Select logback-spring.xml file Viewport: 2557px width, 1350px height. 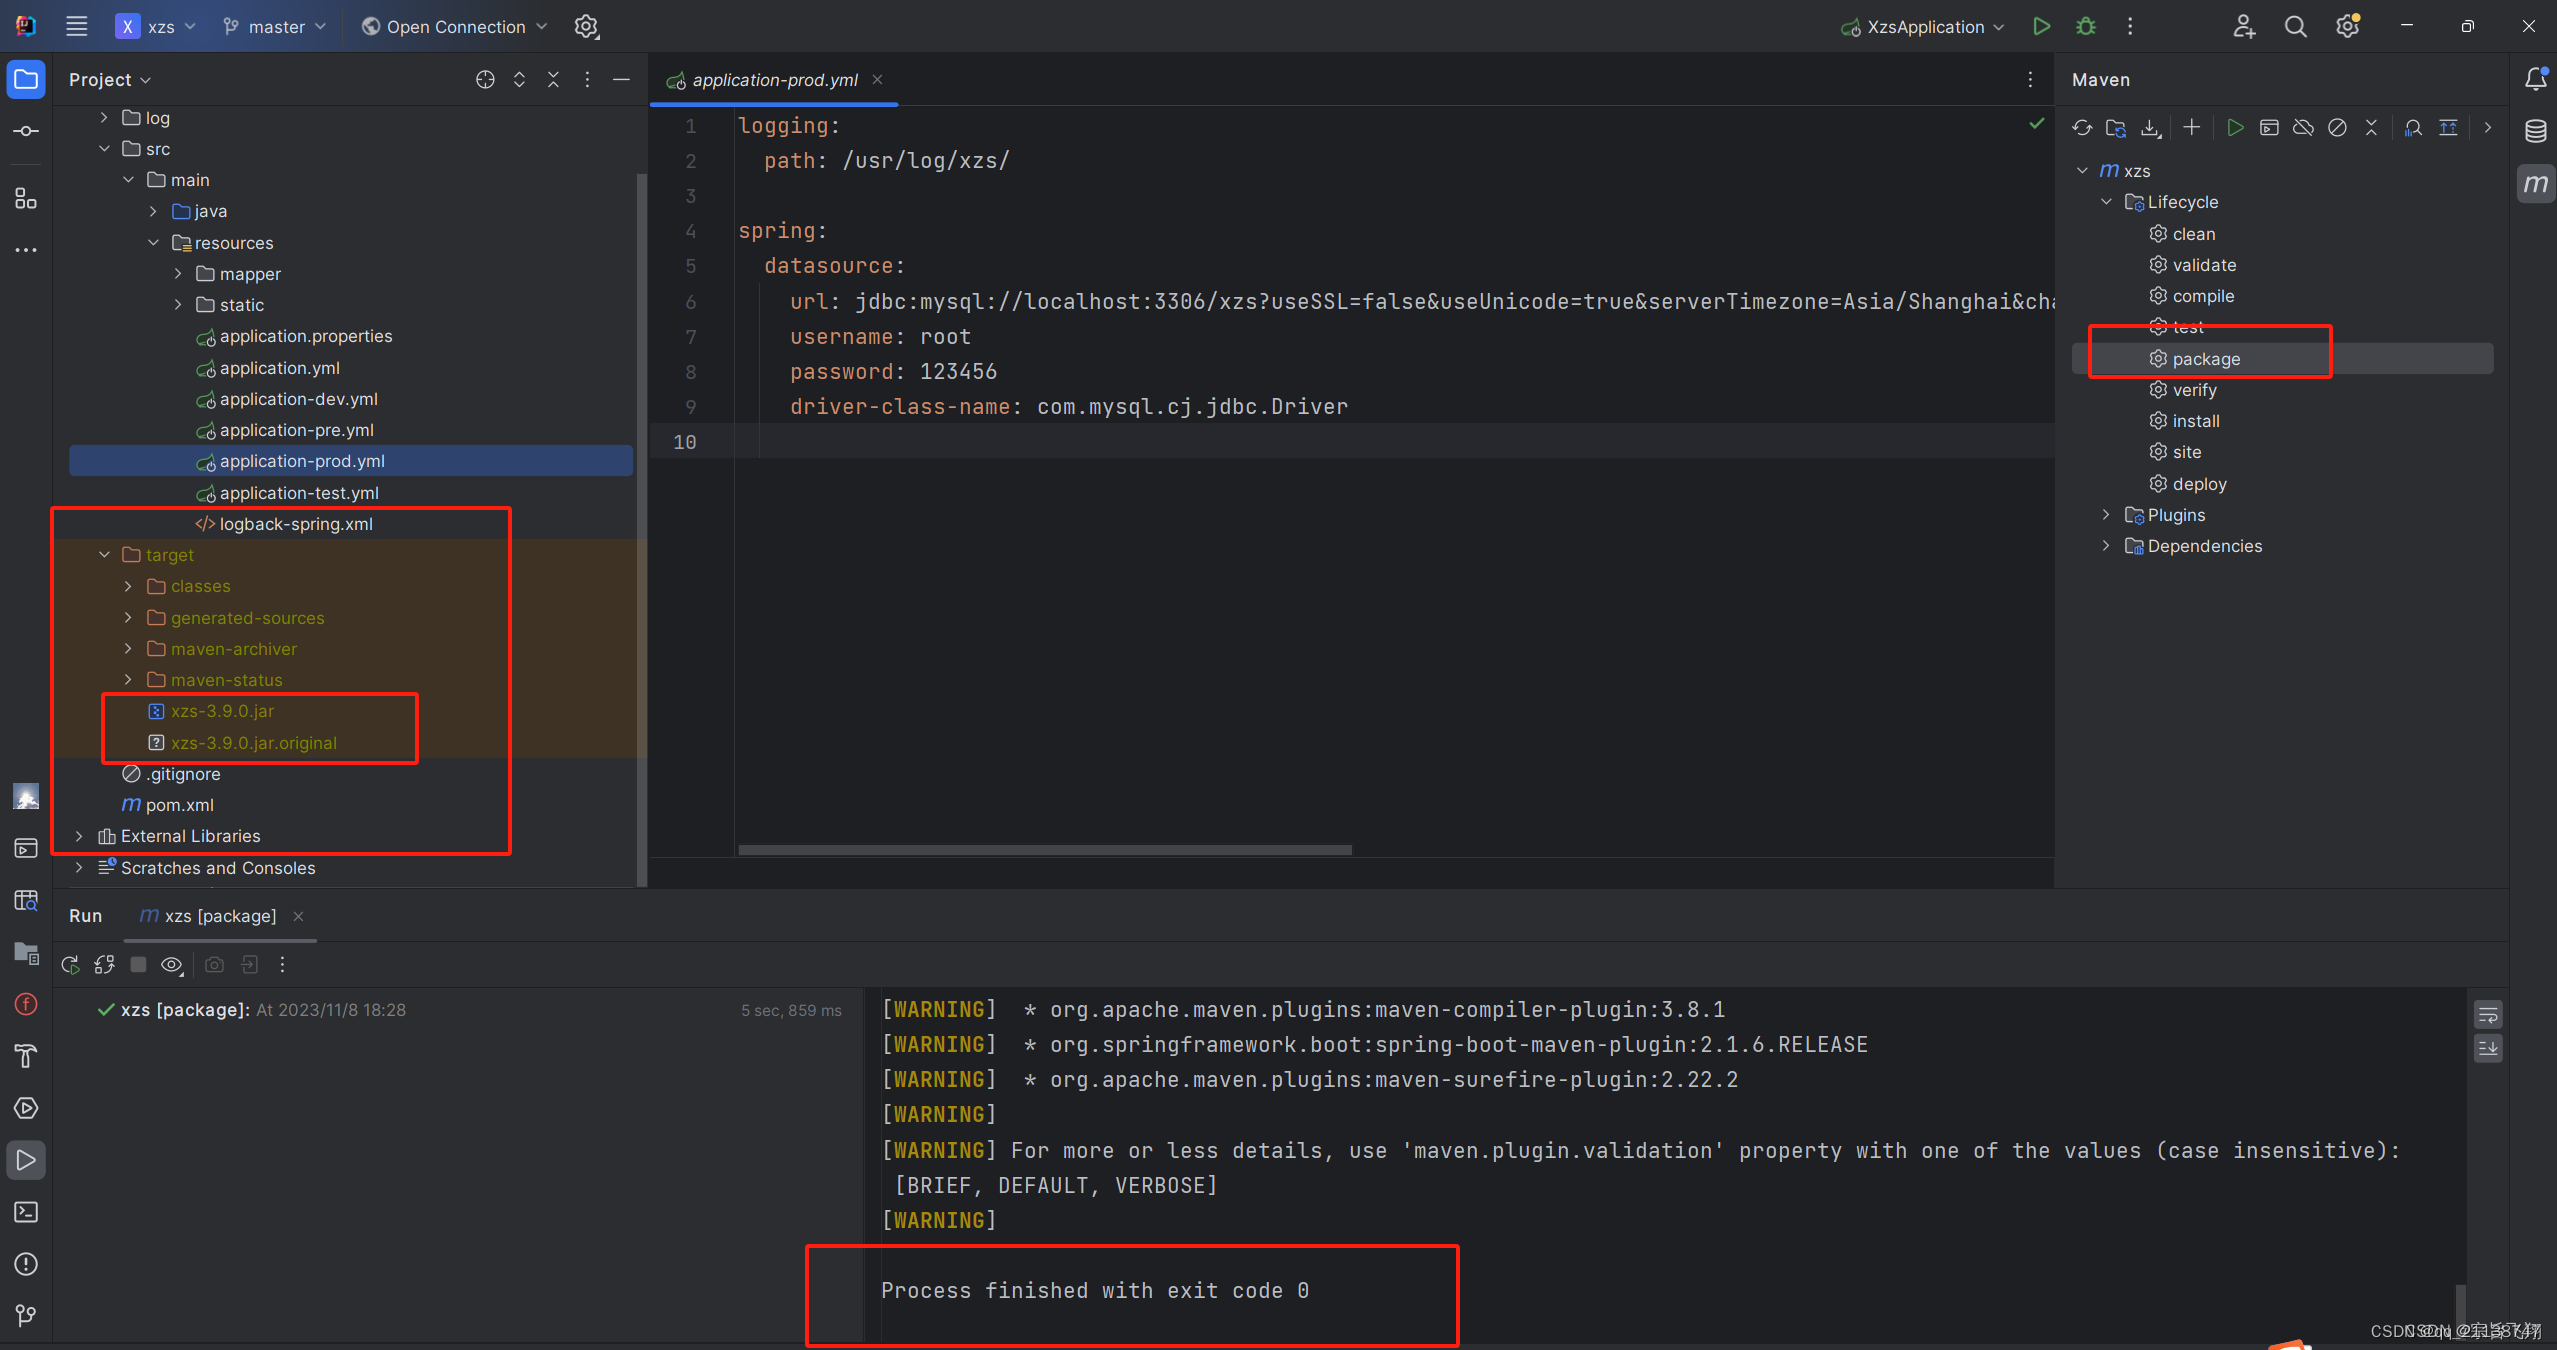(x=295, y=524)
